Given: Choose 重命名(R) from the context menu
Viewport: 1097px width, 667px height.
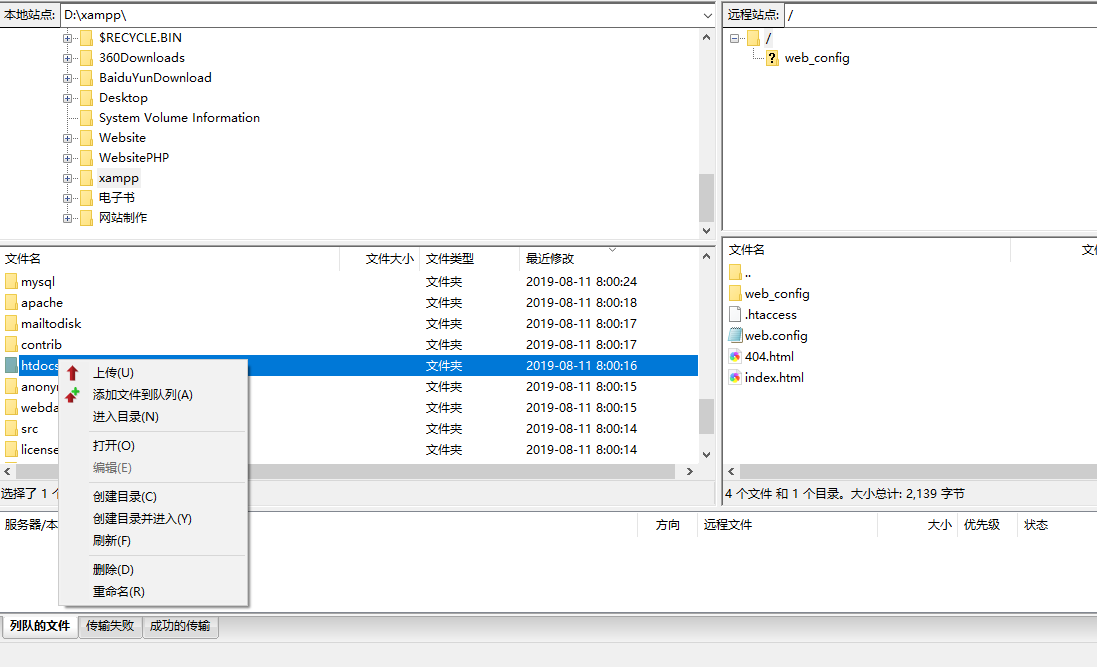Looking at the screenshot, I should pos(118,592).
